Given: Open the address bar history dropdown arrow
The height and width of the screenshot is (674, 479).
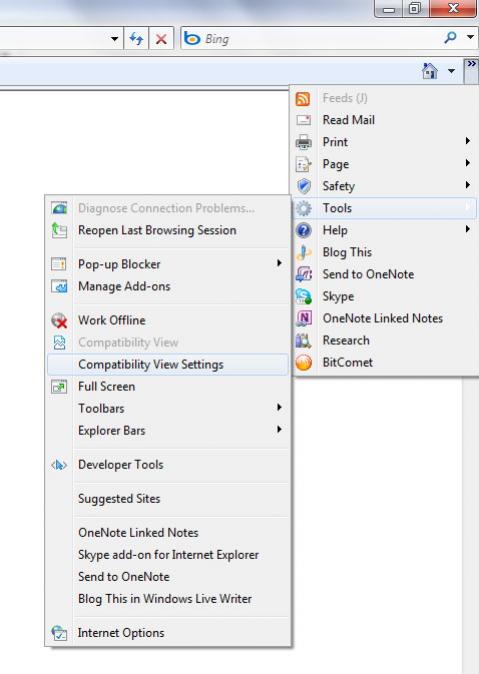Looking at the screenshot, I should point(114,39).
